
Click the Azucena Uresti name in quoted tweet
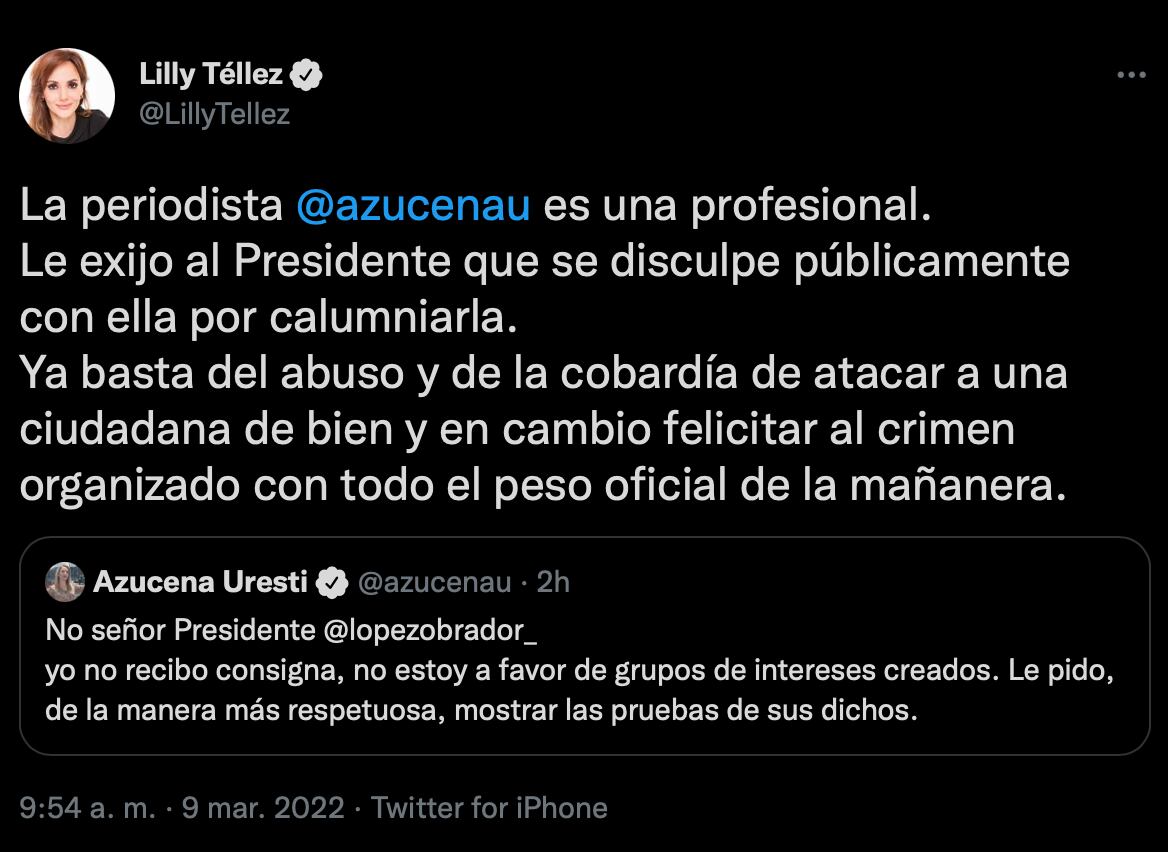(x=199, y=582)
